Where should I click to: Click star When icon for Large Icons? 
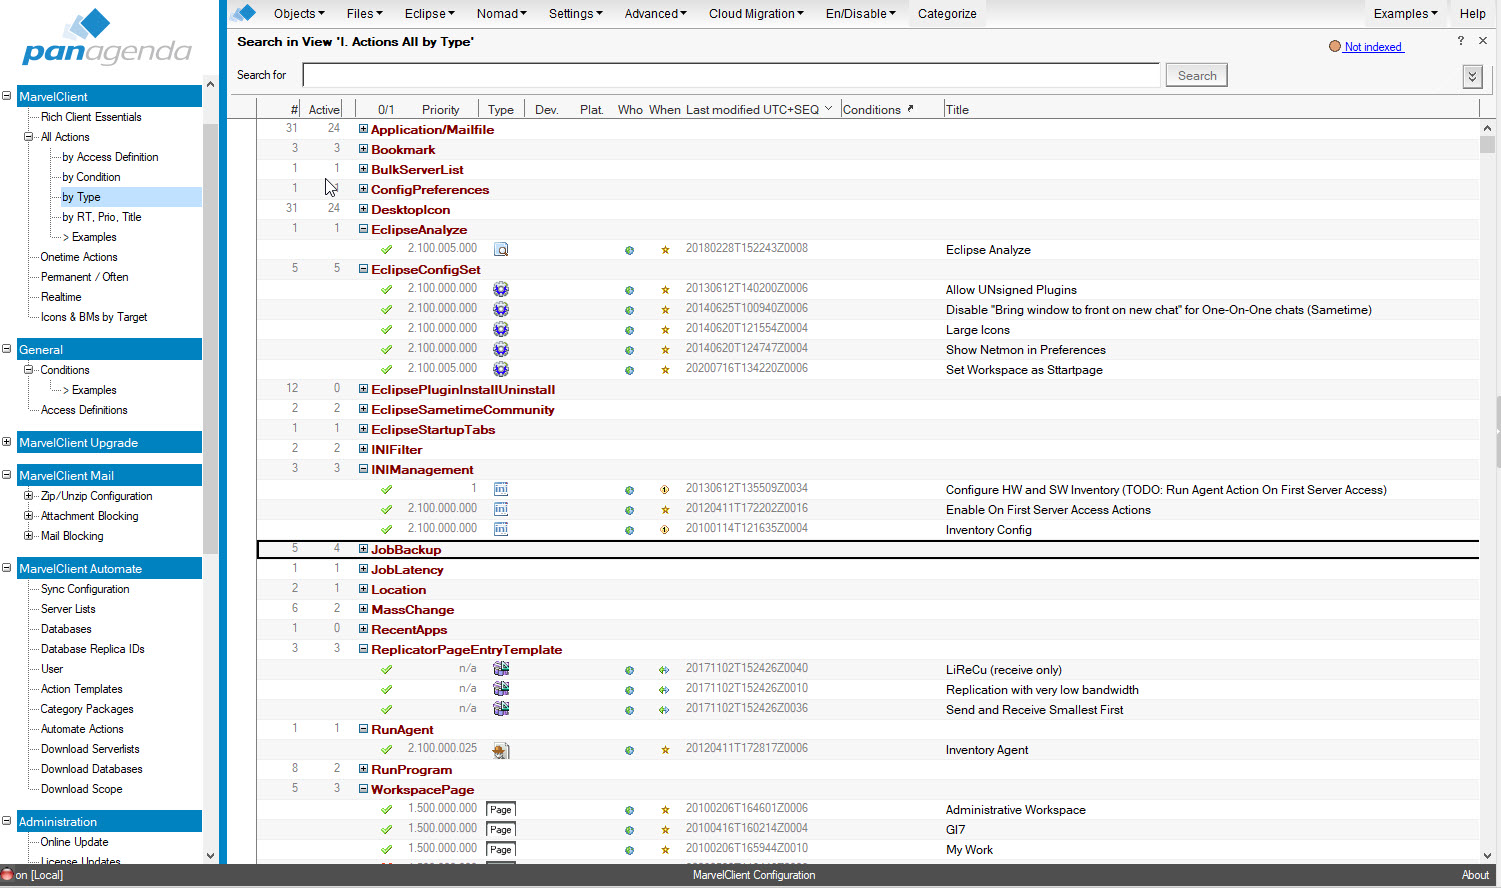click(665, 330)
